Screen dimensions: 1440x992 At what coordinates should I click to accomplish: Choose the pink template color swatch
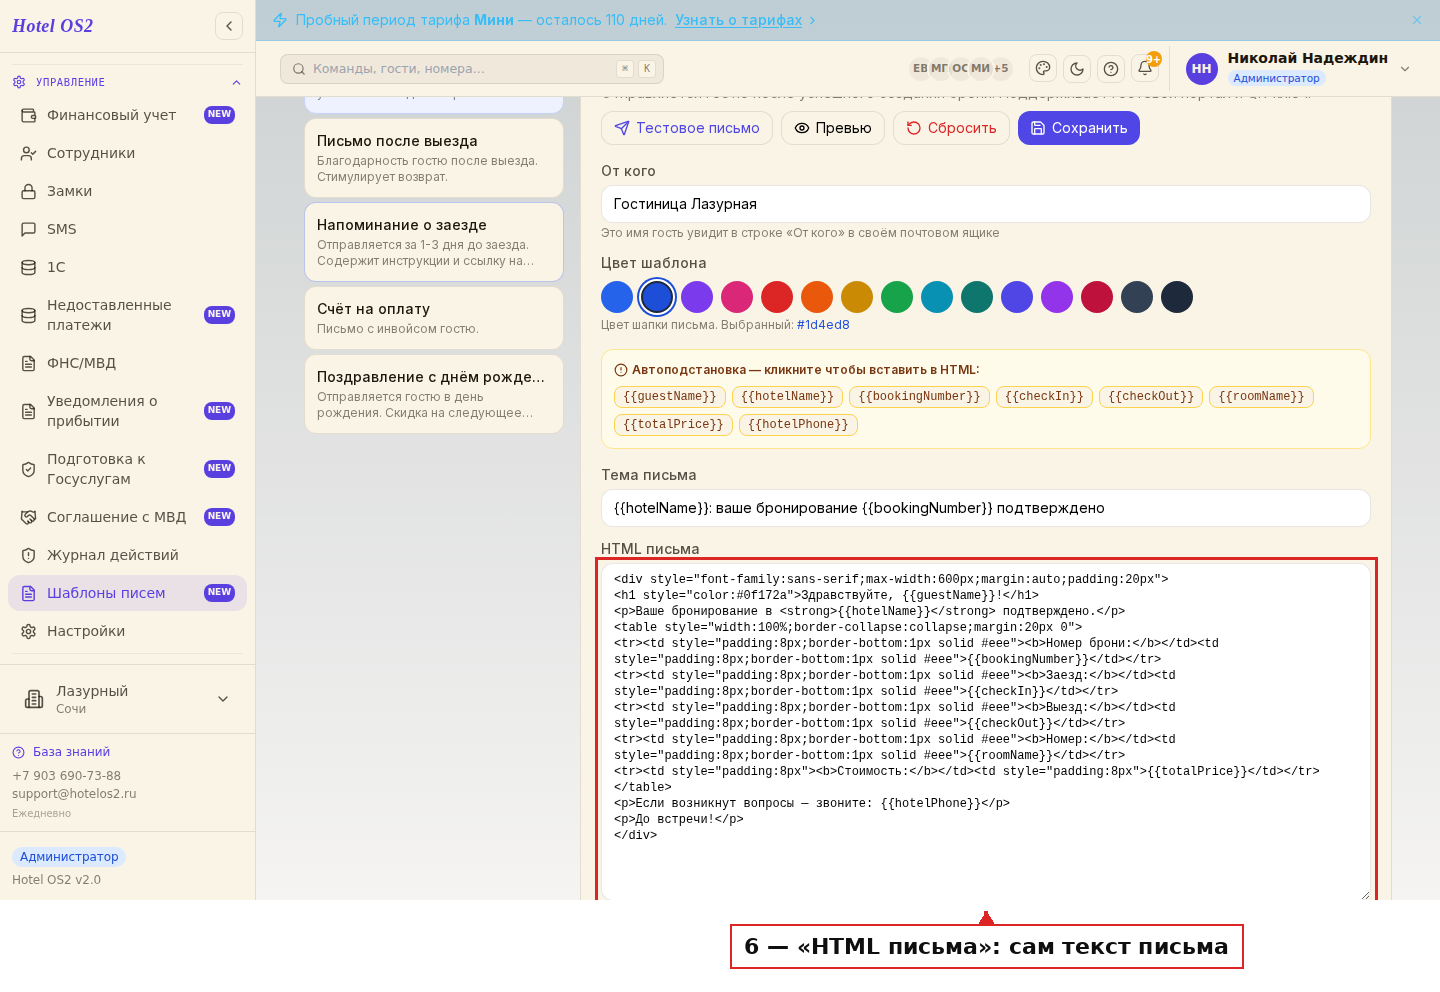tap(737, 297)
